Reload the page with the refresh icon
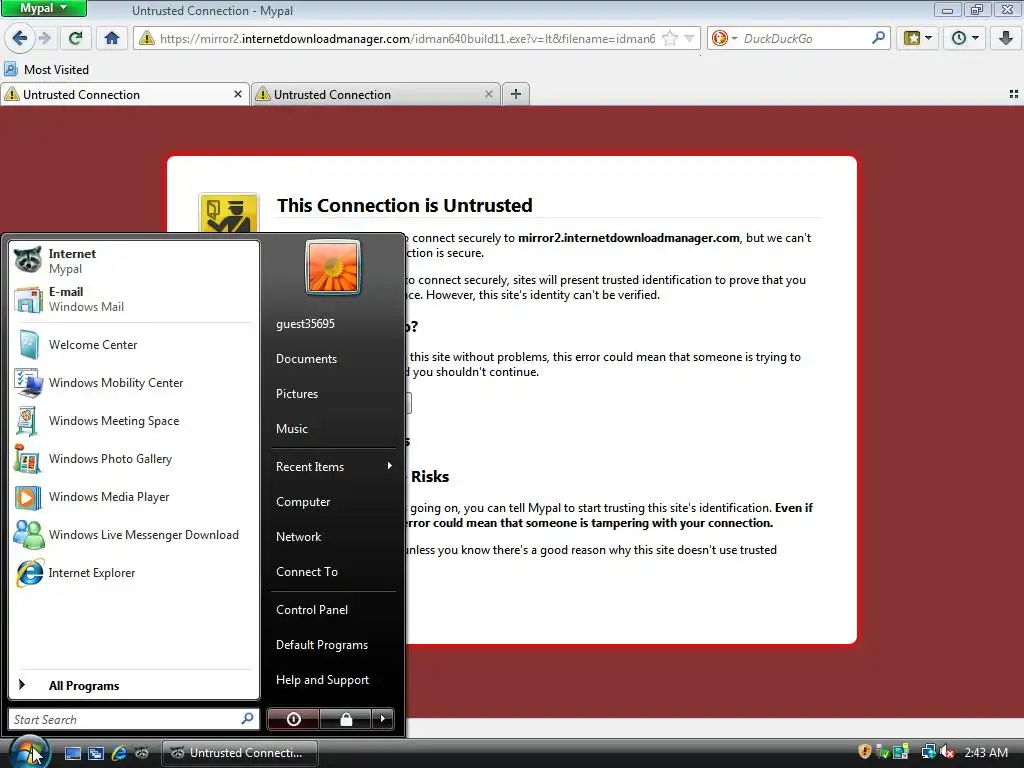Viewport: 1024px width, 768px height. tap(75, 39)
